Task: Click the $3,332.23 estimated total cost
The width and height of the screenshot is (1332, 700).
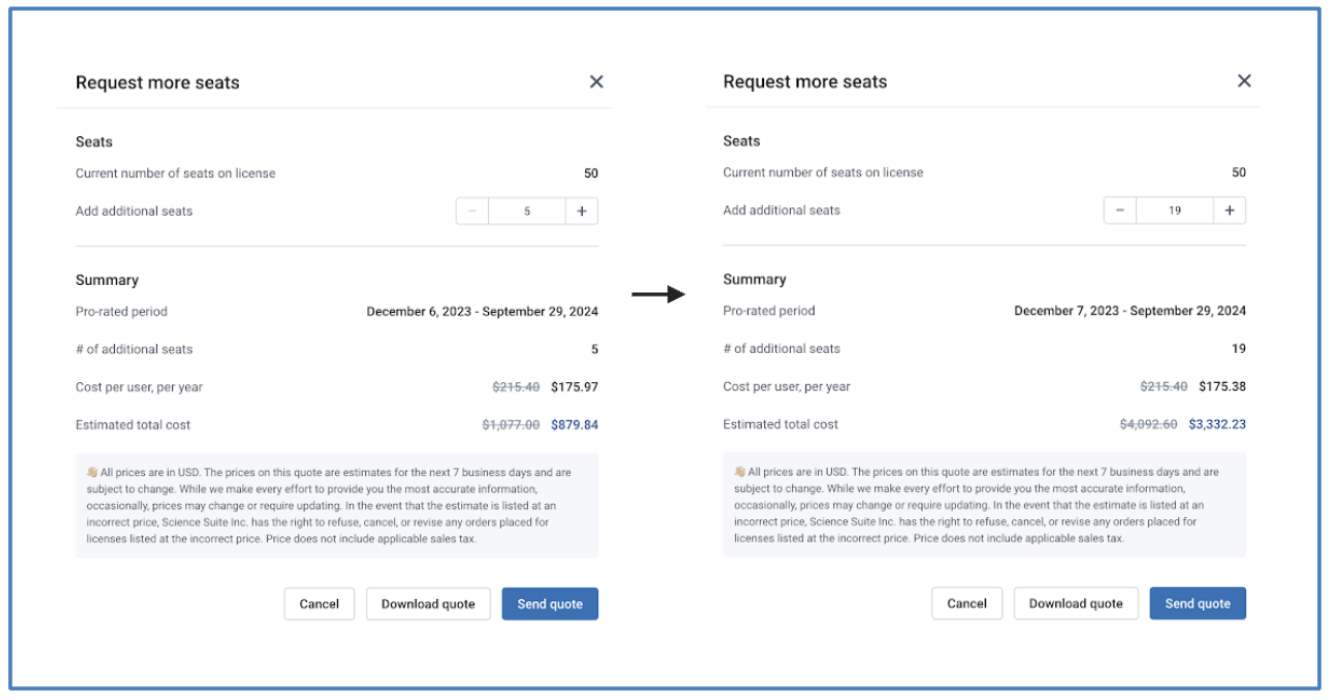Action: (x=1217, y=424)
